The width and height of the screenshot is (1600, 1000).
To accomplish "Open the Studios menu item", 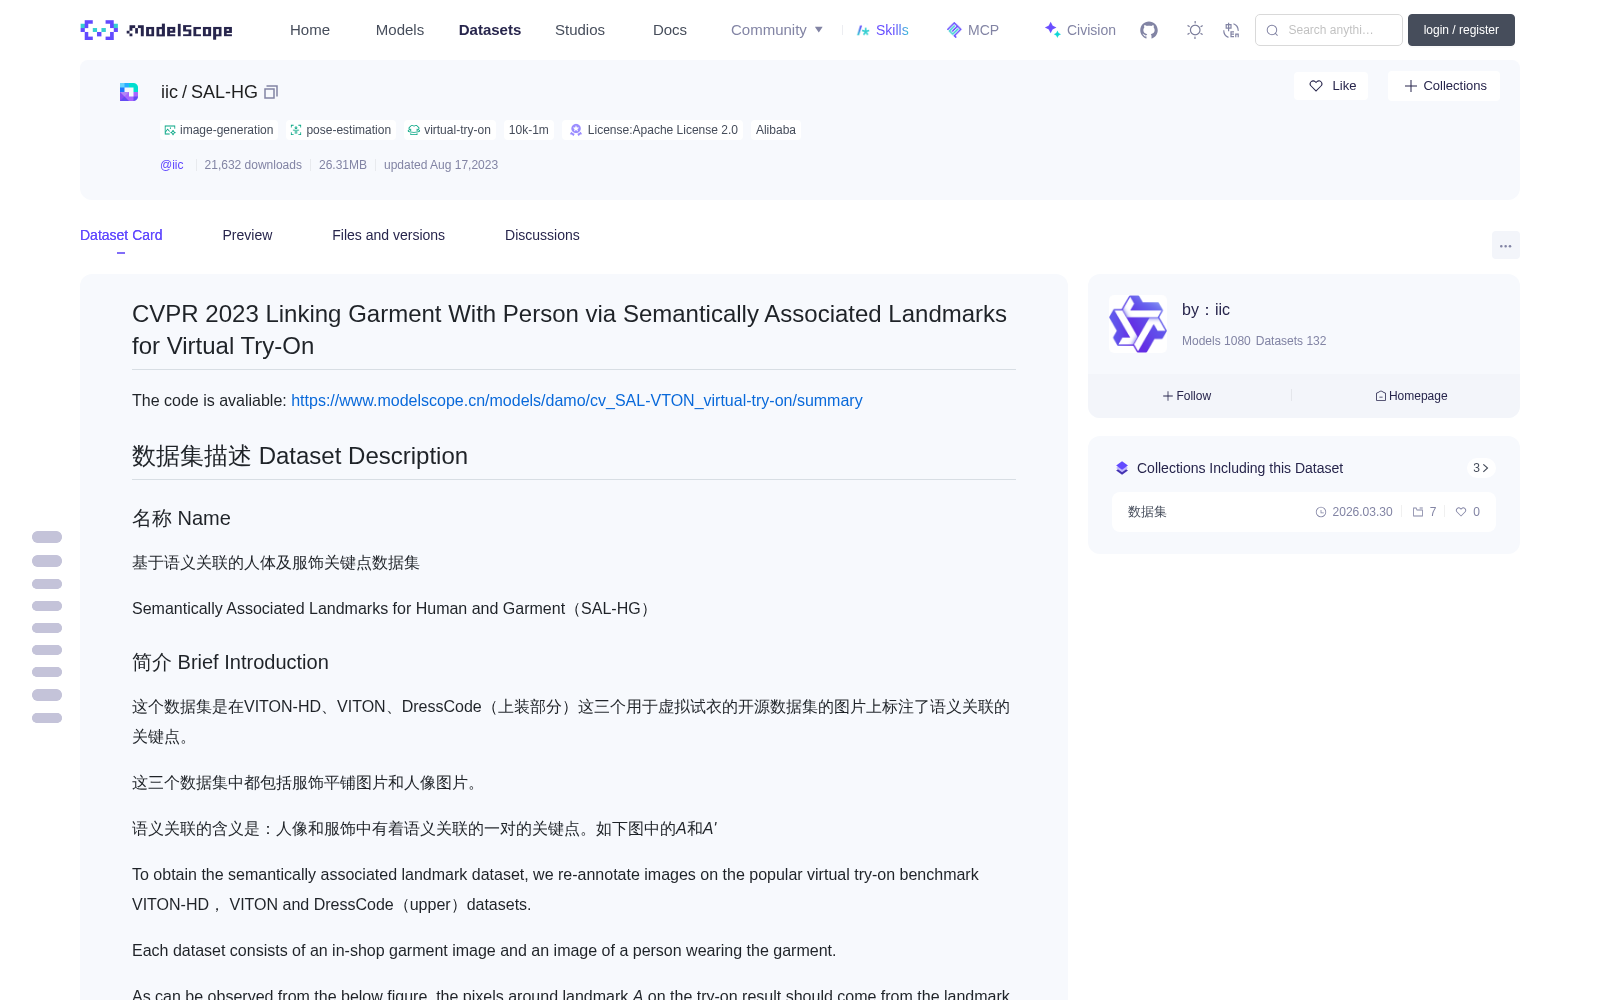I will click(x=580, y=30).
